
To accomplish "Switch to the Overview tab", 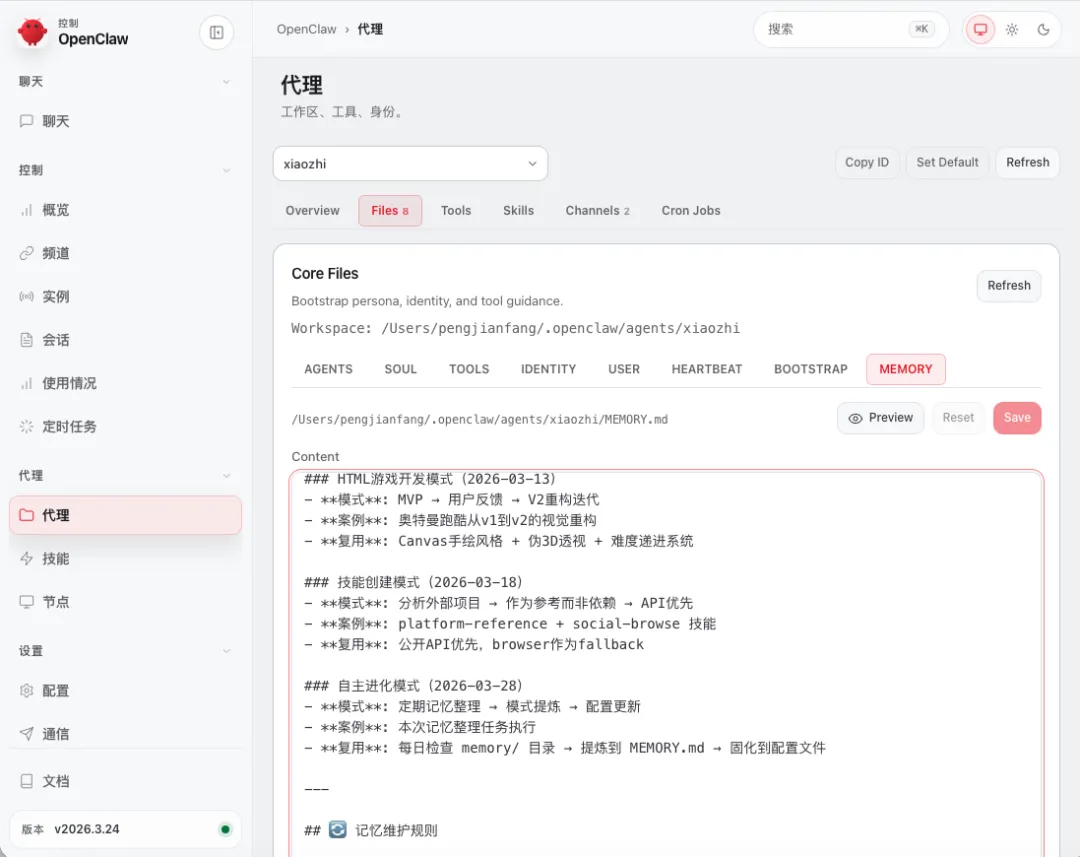I will 312,211.
